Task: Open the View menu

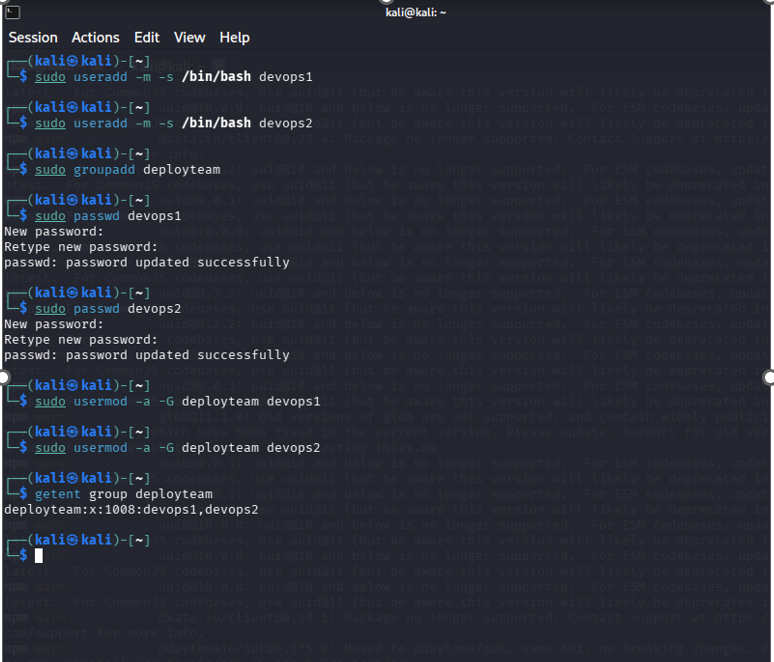Action: pyautogui.click(x=189, y=38)
